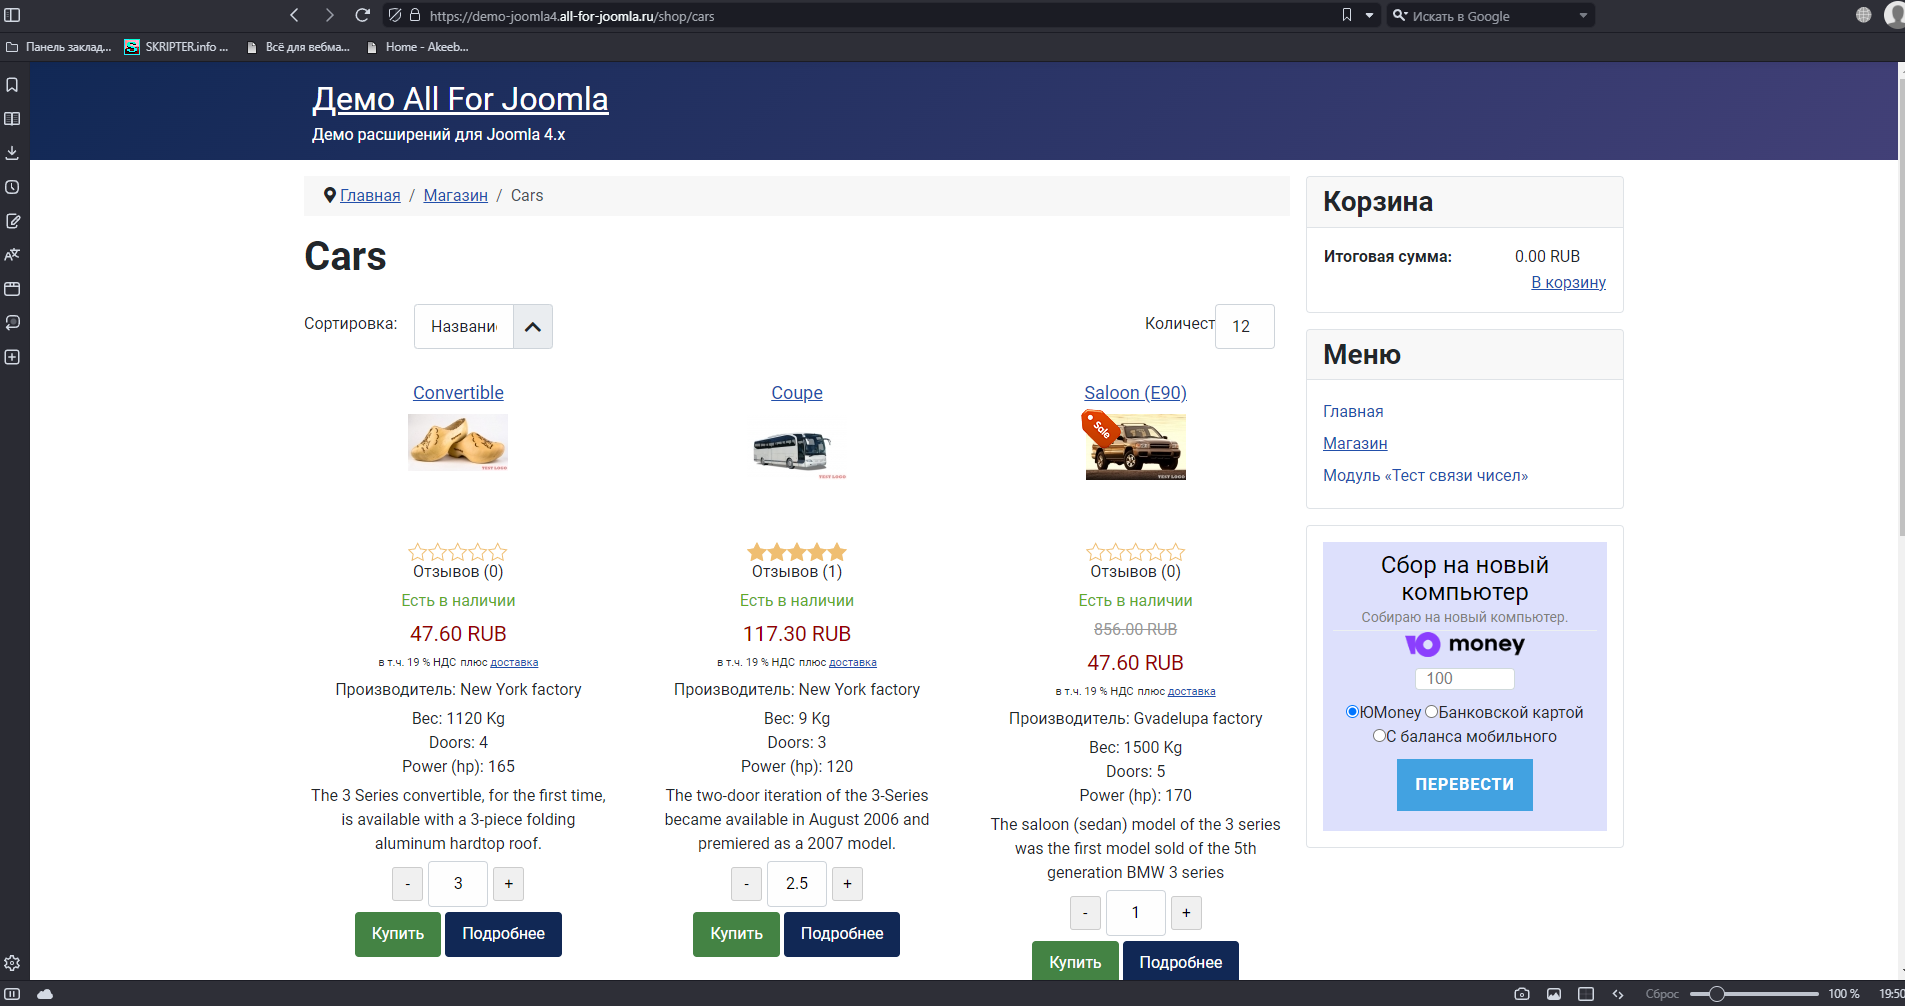
Task: Open the History sidebar panel
Action: (x=12, y=187)
